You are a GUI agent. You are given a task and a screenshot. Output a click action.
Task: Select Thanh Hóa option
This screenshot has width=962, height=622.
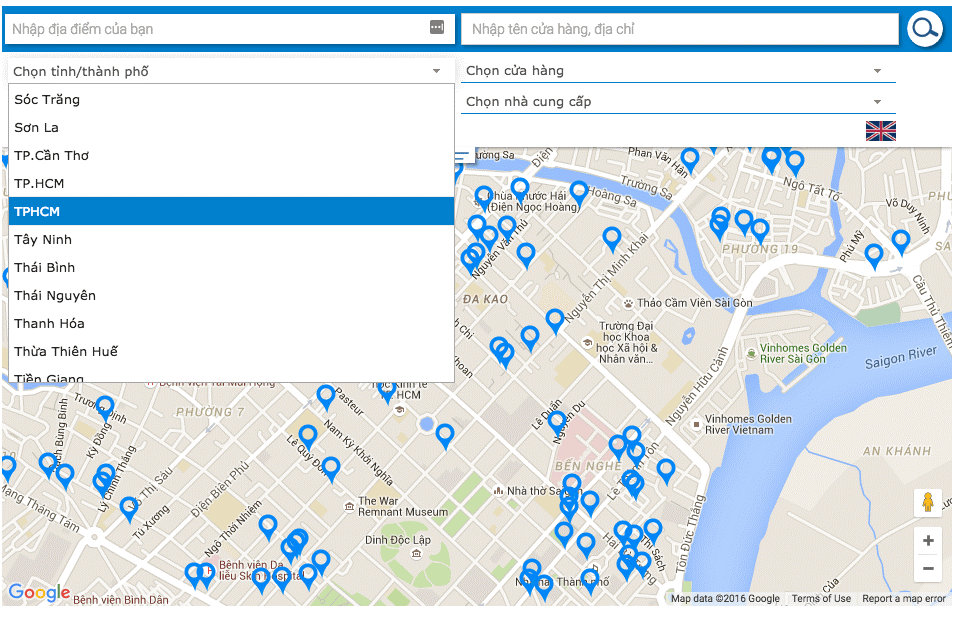[231, 323]
